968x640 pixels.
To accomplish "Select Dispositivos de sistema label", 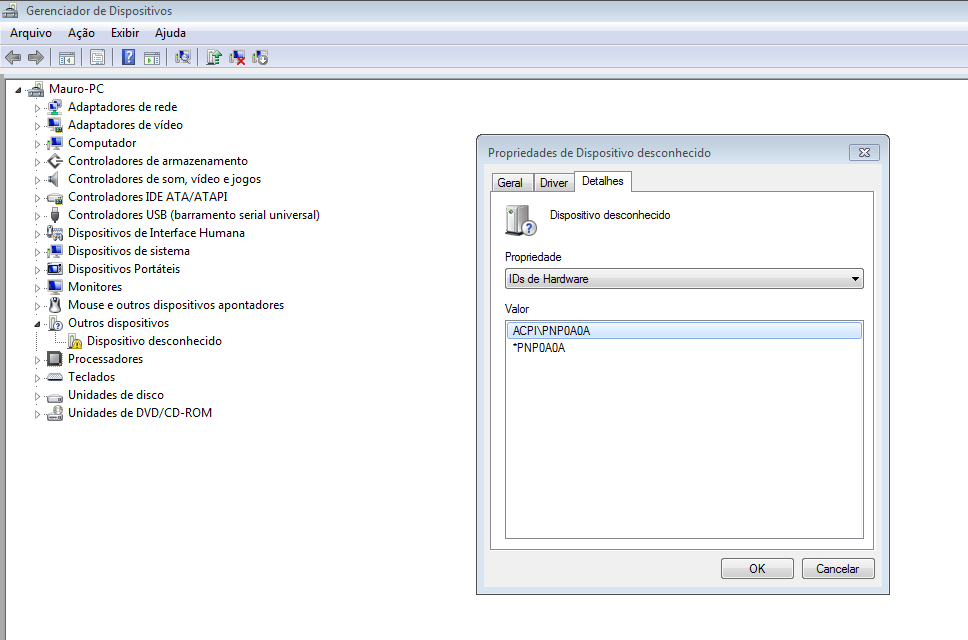I will (x=129, y=251).
